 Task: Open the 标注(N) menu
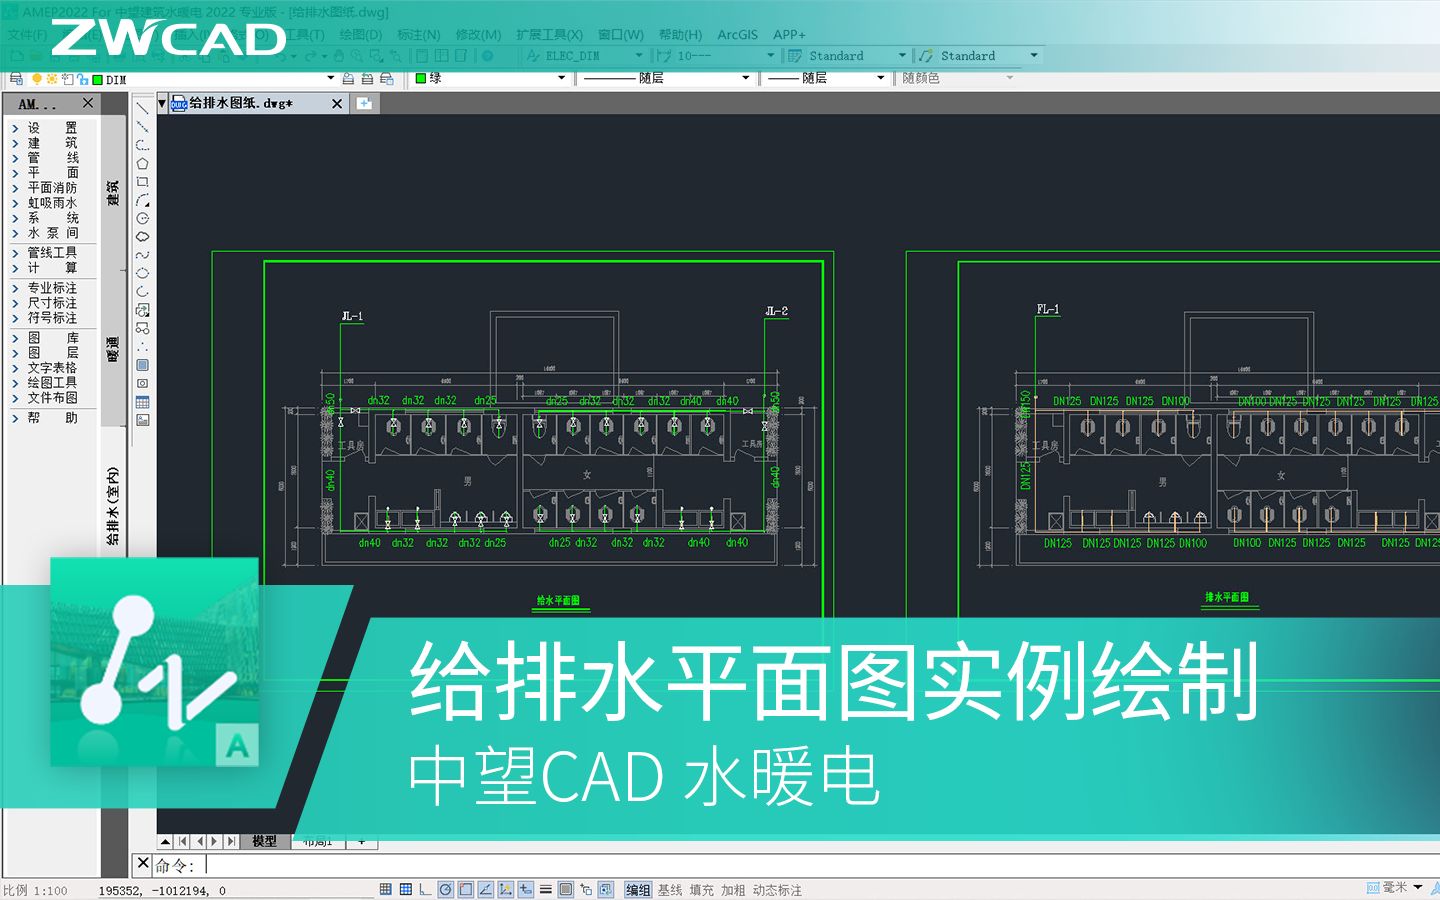click(x=420, y=35)
